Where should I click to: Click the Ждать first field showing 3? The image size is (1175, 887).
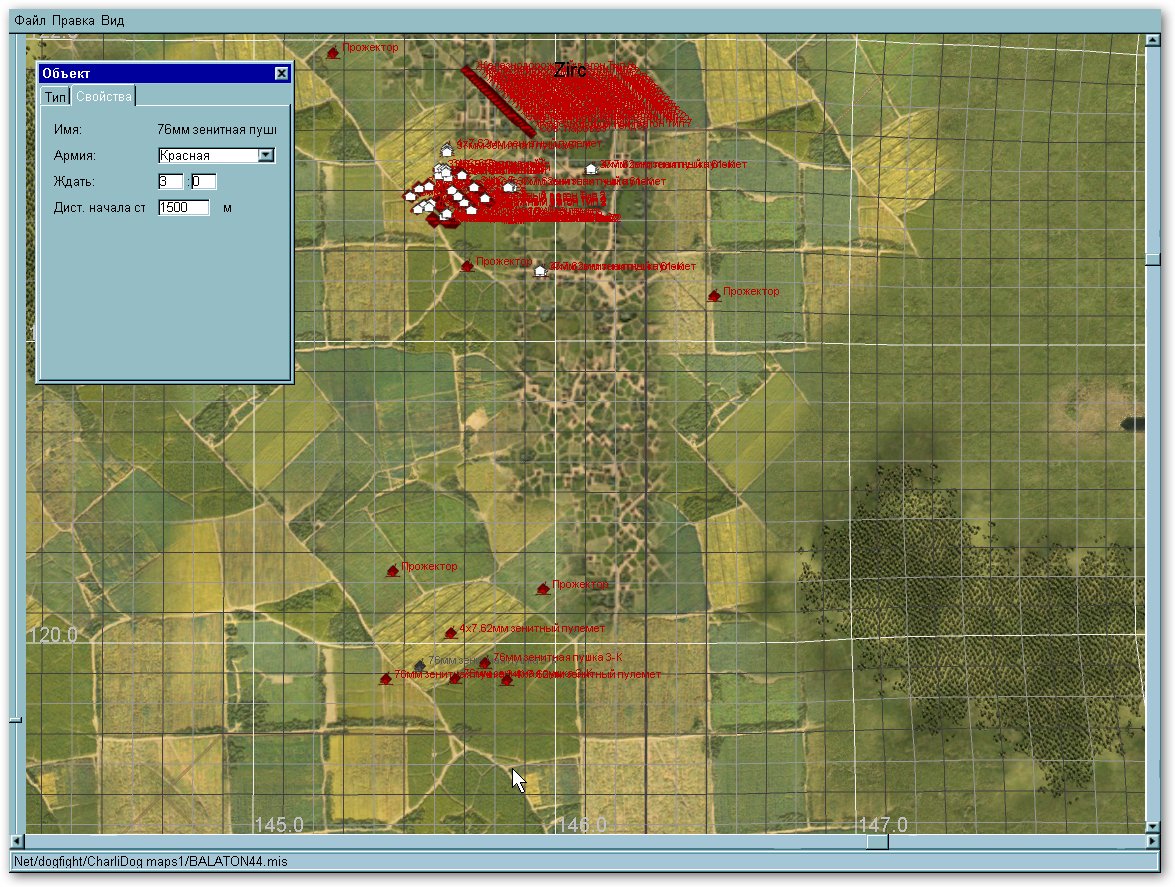pos(170,181)
